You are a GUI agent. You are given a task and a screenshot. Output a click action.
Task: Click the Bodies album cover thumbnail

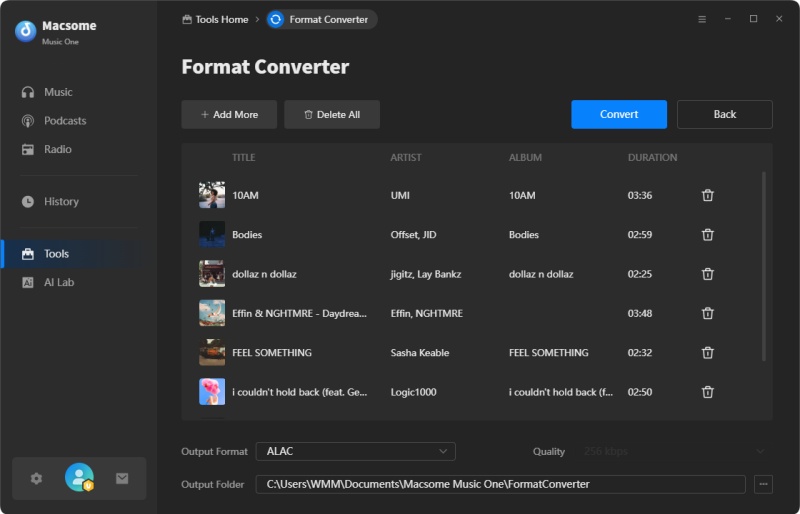point(212,234)
